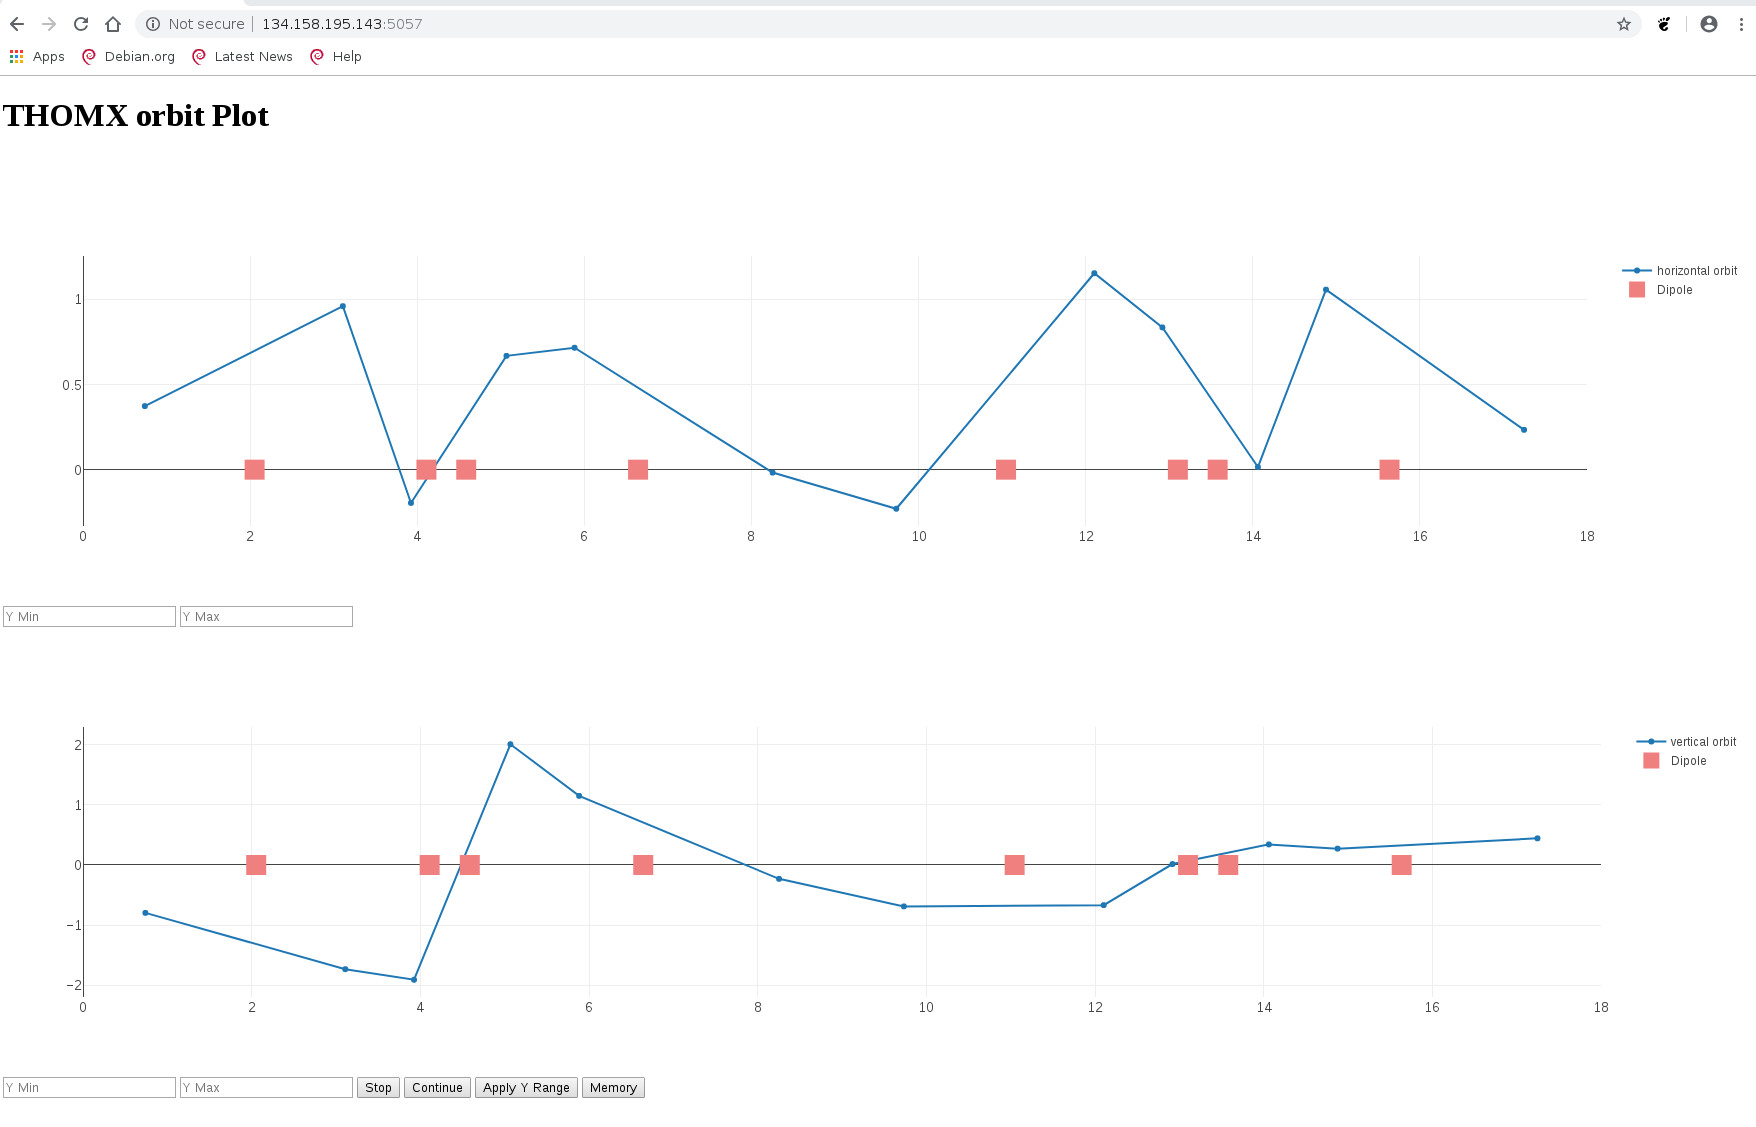Screen dimensions: 1756x1127
Task: Open Debian.org bookmark
Action: 129,57
